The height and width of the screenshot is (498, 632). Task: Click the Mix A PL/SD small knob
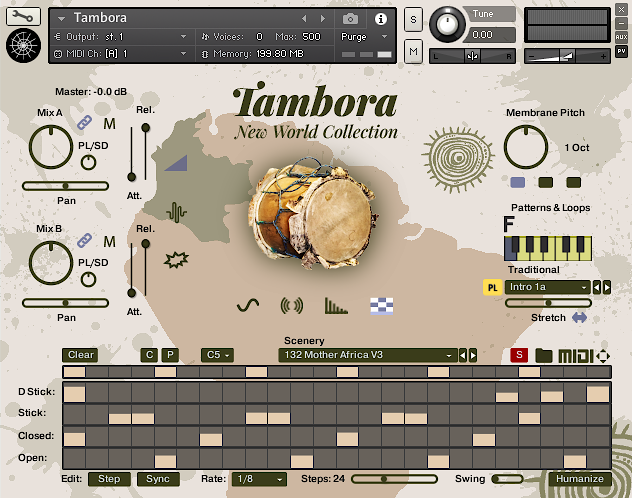(x=88, y=162)
